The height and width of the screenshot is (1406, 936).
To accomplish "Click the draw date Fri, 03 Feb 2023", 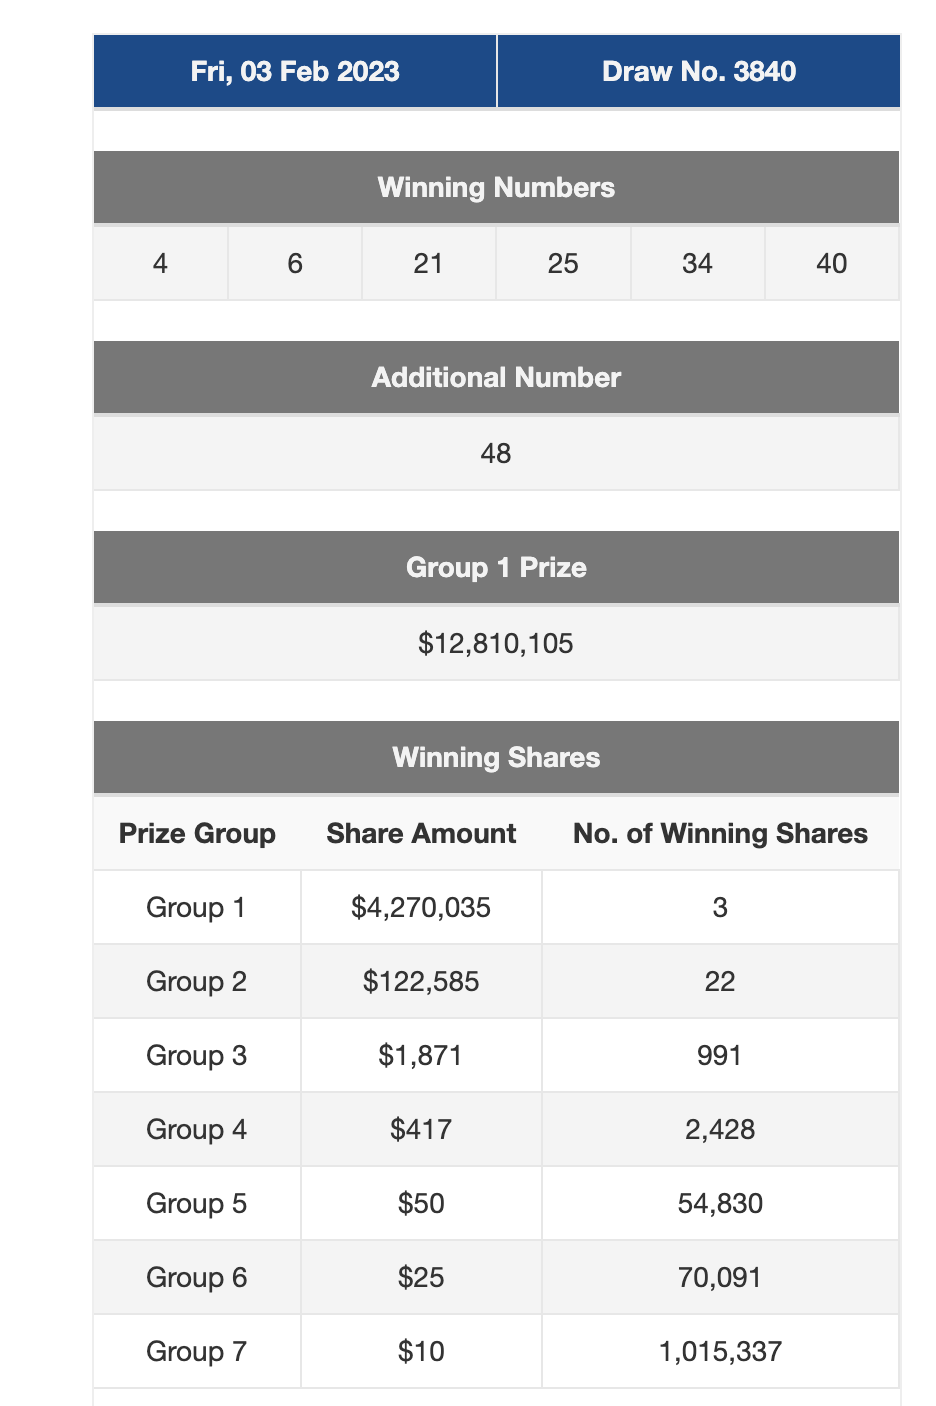I will coord(295,72).
